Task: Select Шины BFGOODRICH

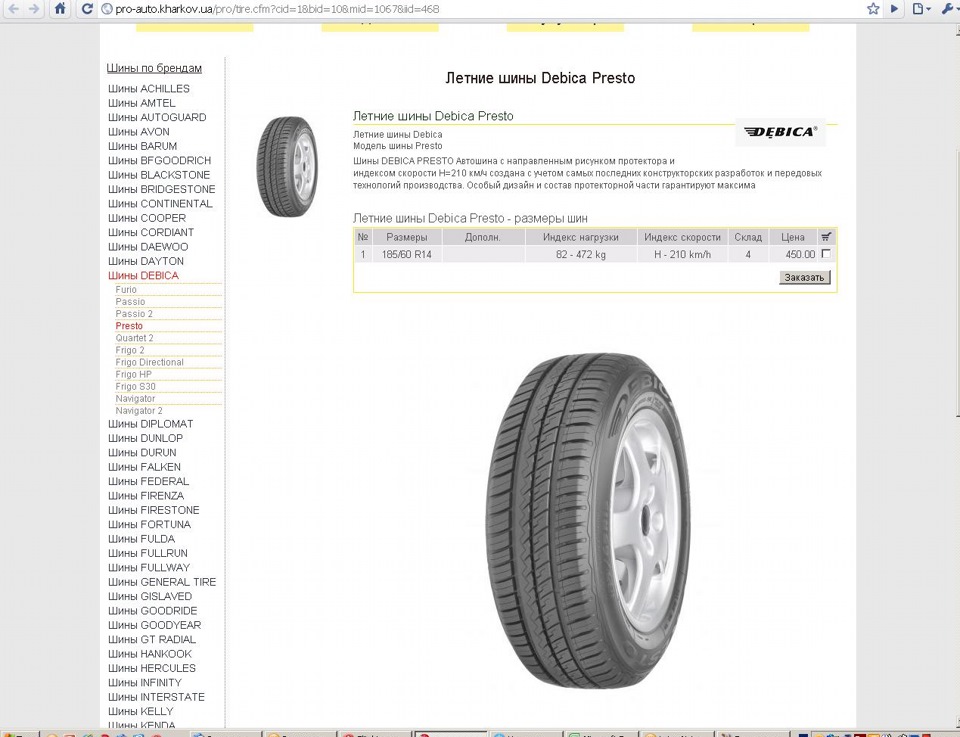Action: point(159,160)
